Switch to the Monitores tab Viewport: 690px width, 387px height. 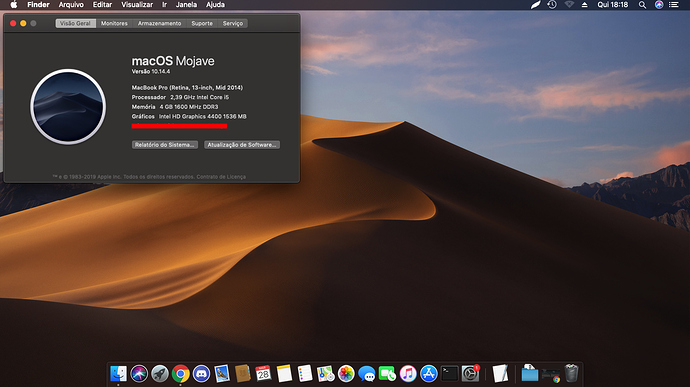click(114, 23)
